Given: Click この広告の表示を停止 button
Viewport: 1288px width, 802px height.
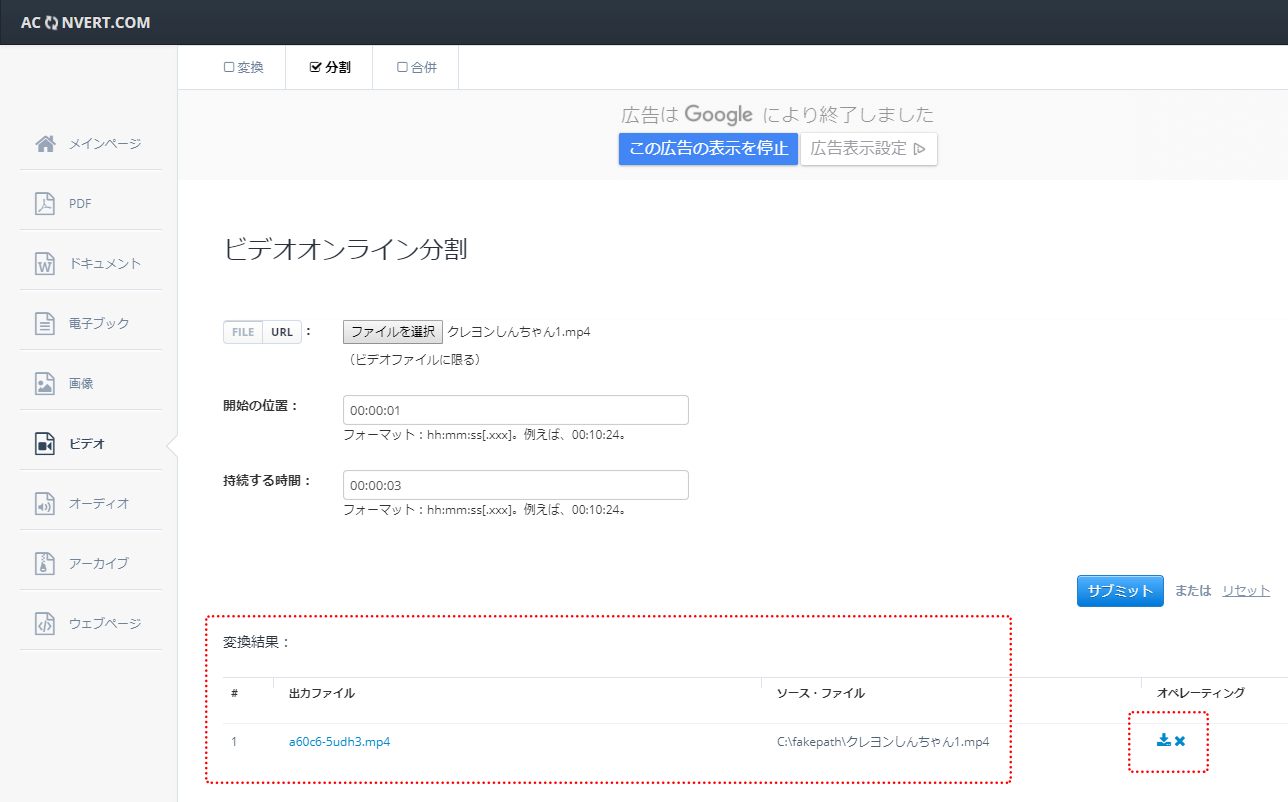Looking at the screenshot, I should click(x=708, y=149).
